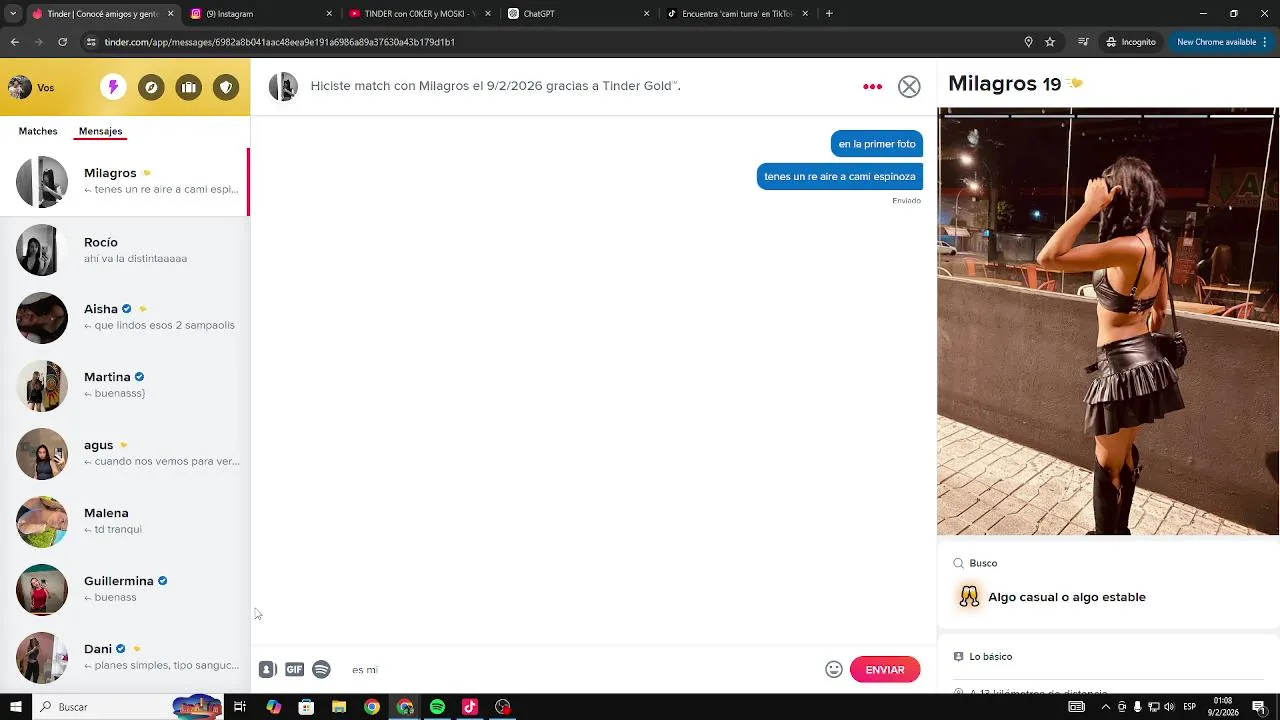Open the taskbar clock and date
This screenshot has width=1280, height=720.
coord(1223,707)
